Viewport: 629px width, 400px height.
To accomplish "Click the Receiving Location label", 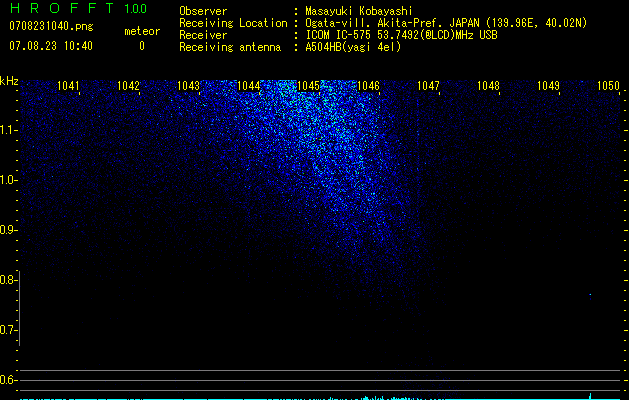I will 233,23.
